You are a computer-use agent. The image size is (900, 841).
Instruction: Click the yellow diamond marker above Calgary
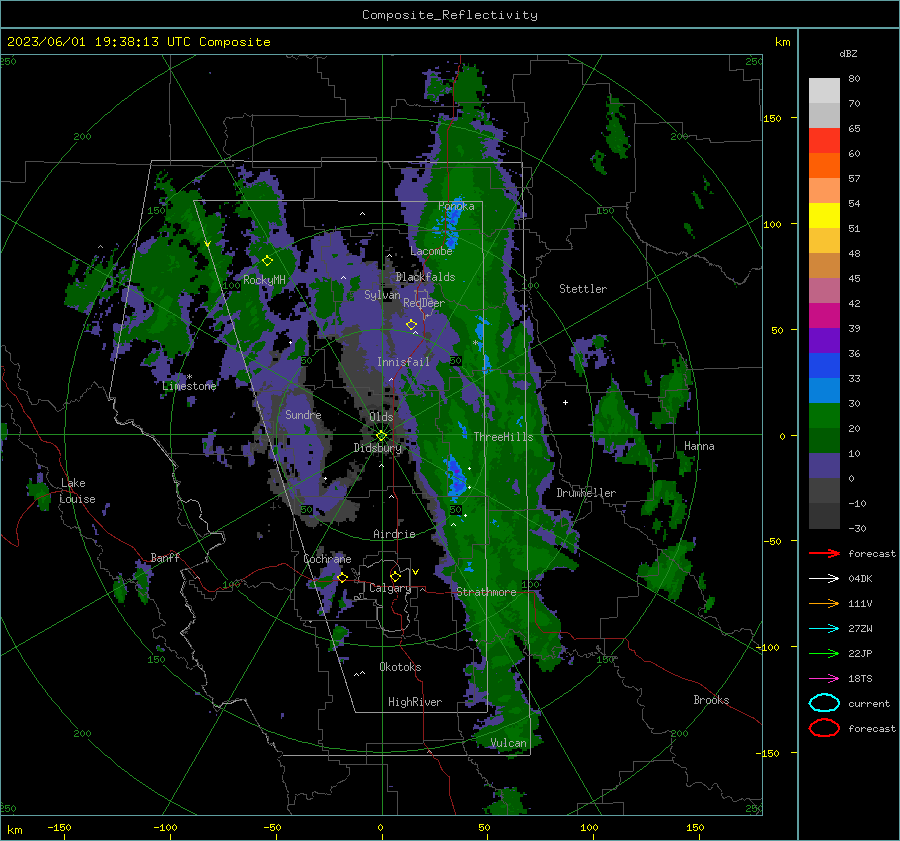point(395,576)
